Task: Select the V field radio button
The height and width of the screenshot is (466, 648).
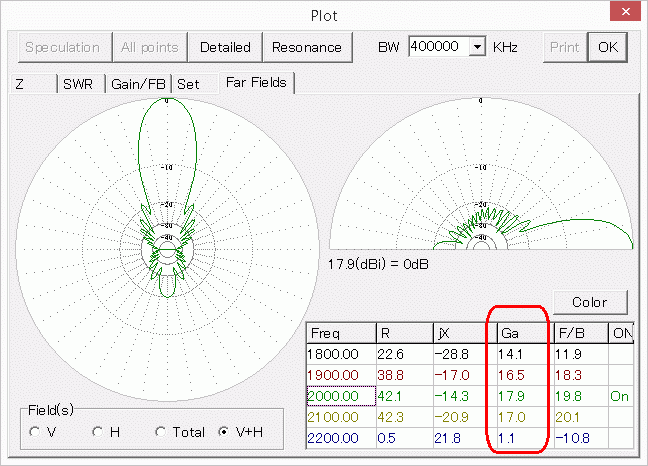Action: coord(37,432)
